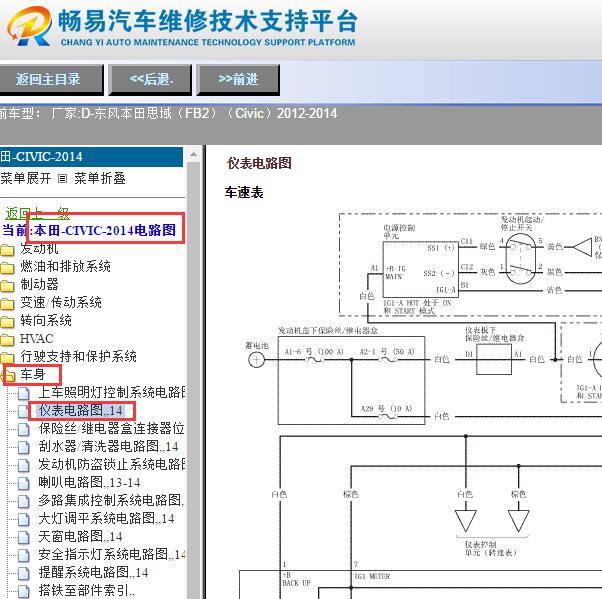The image size is (602, 599).
Task: Click page icon beside 保险丝/继电器盒连接器位
Action: (24, 429)
